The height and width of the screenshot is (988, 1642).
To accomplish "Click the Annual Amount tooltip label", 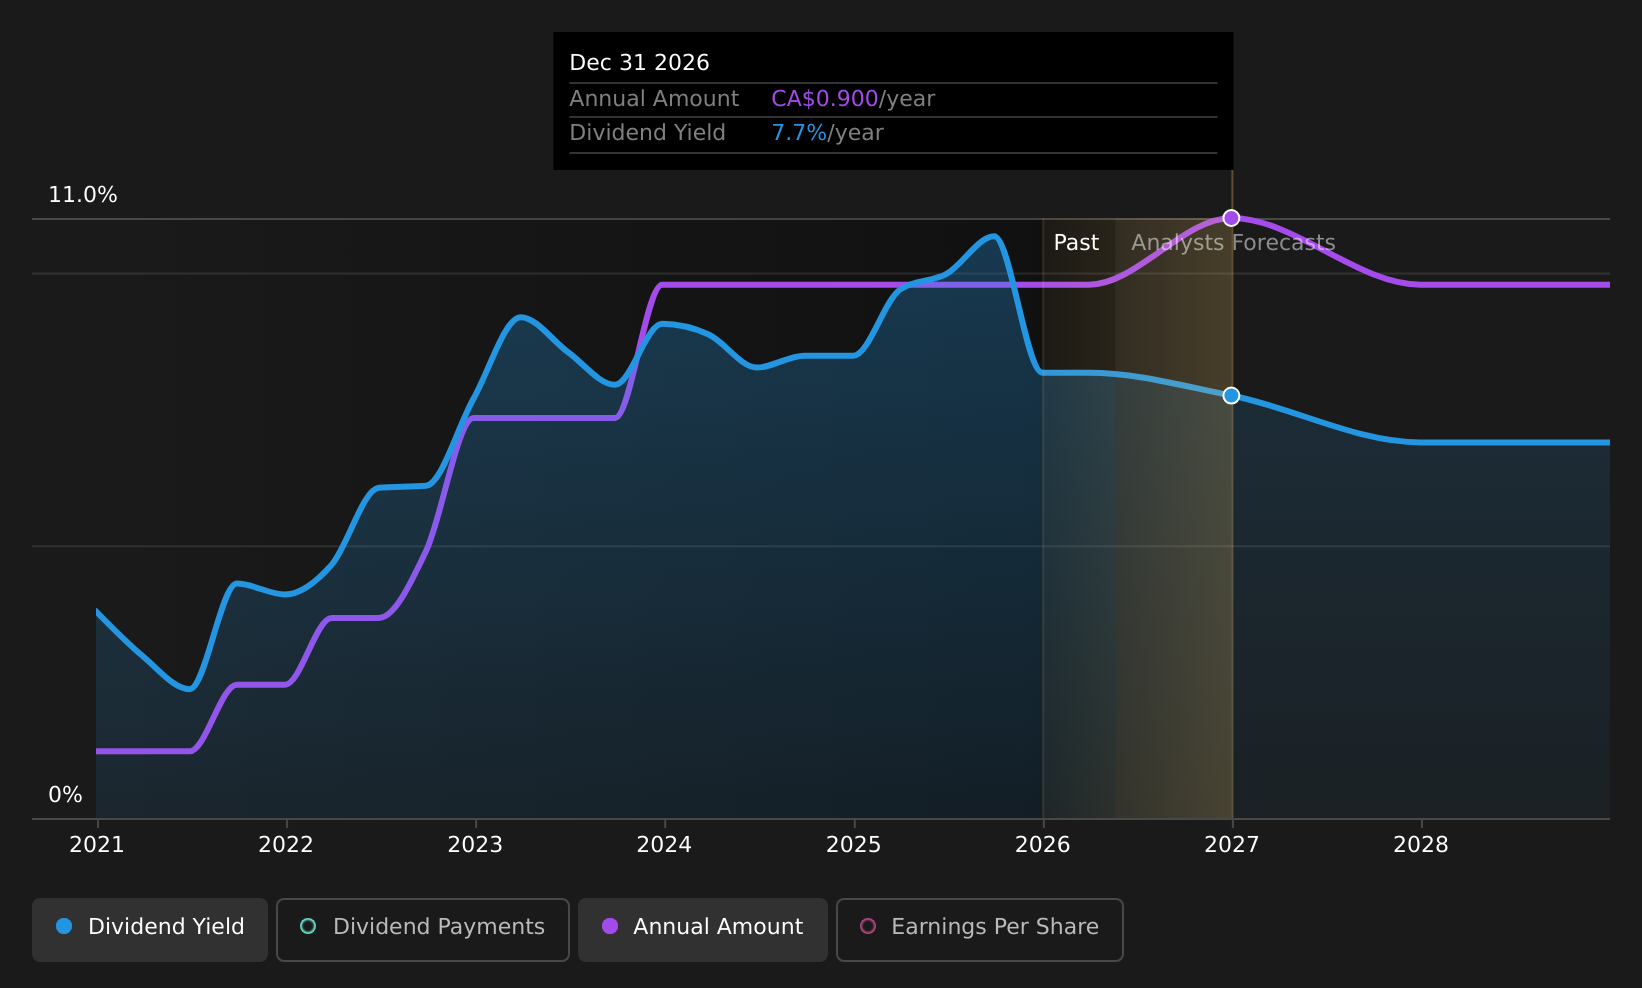I will [x=654, y=99].
